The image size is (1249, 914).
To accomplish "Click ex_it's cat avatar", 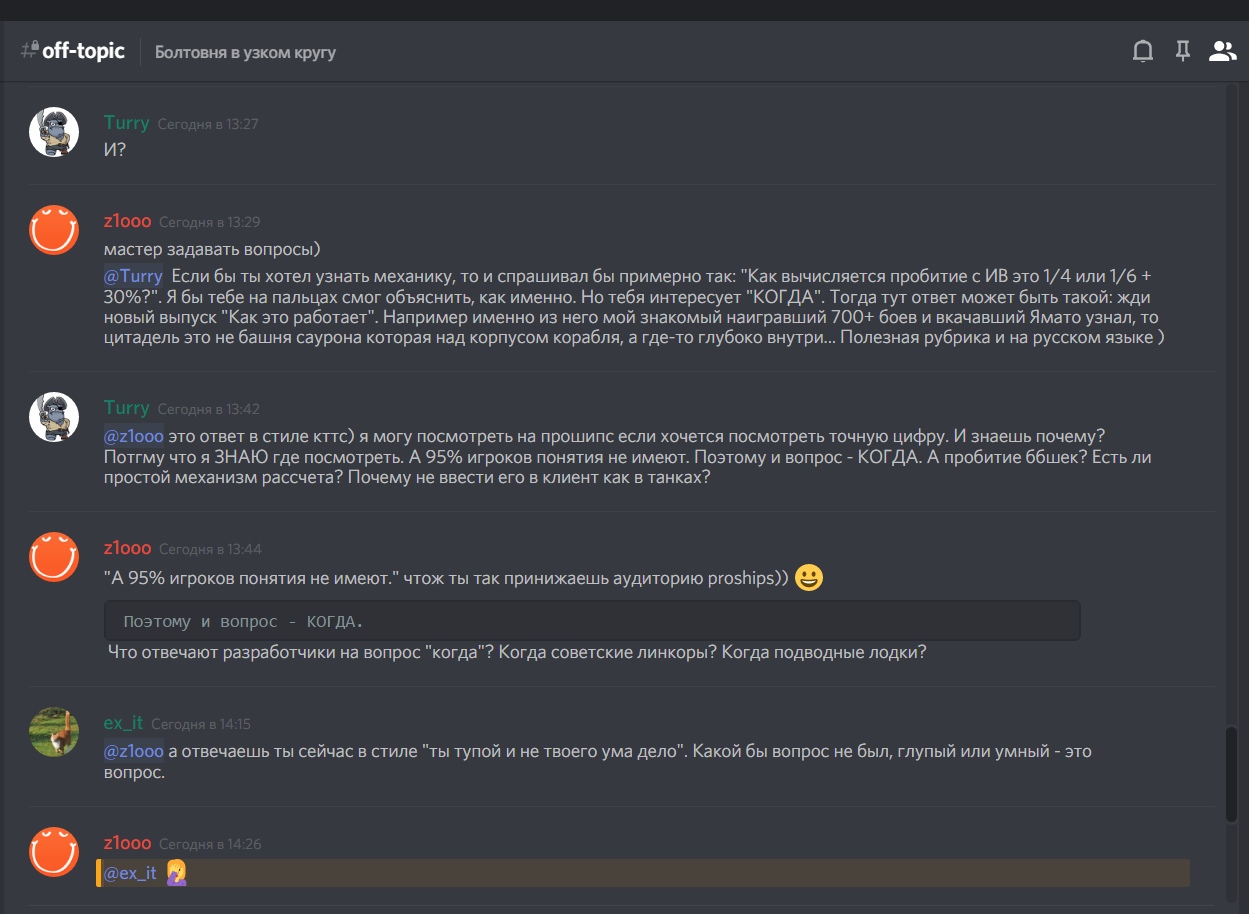I will 54,732.
